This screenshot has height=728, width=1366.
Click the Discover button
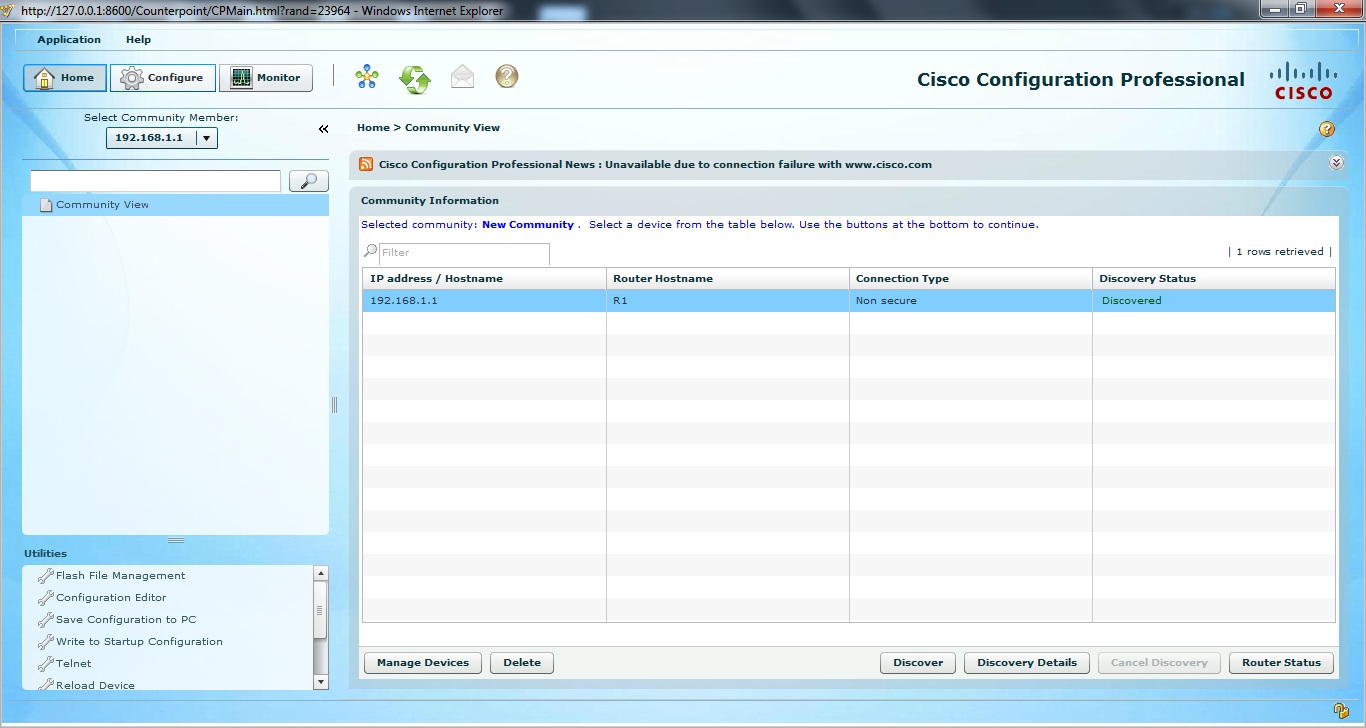917,662
